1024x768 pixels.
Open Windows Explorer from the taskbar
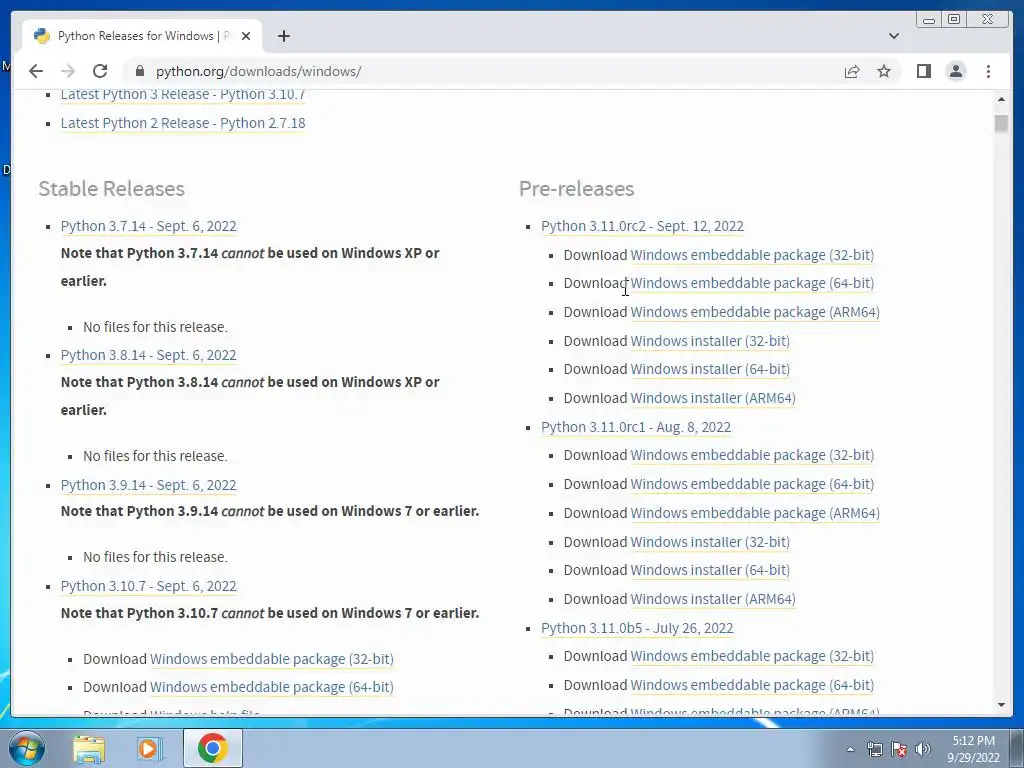pyautogui.click(x=89, y=748)
